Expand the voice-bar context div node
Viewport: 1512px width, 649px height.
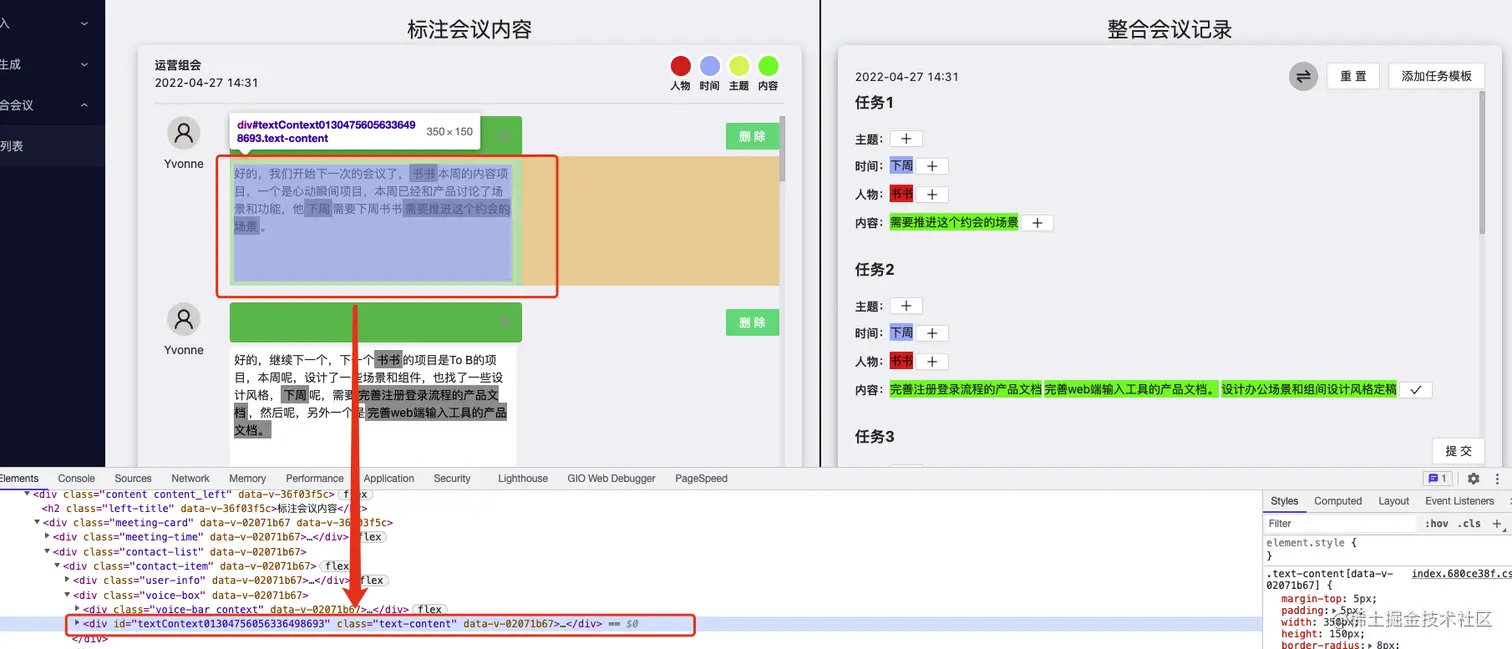pos(77,609)
